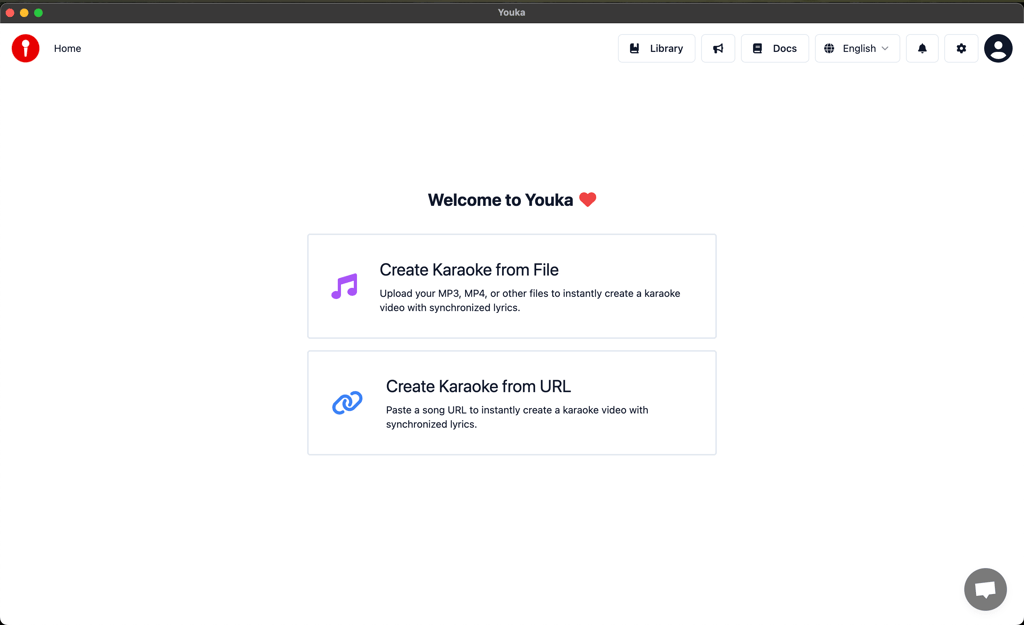Click the purple music note icon
This screenshot has height=625, width=1024.
pyautogui.click(x=344, y=286)
